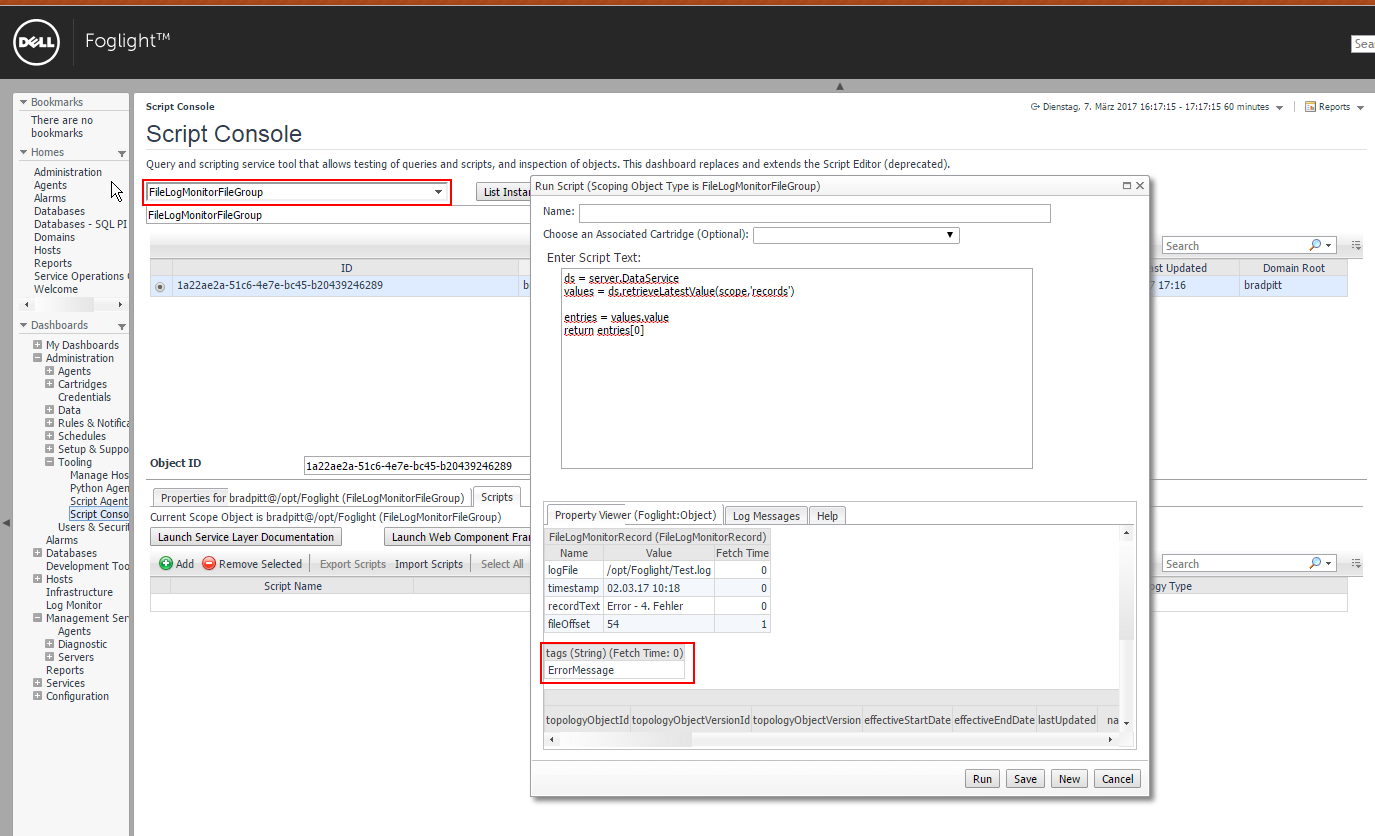Collapse the top header arrow
The image size is (1375, 836).
pyautogui.click(x=840, y=86)
